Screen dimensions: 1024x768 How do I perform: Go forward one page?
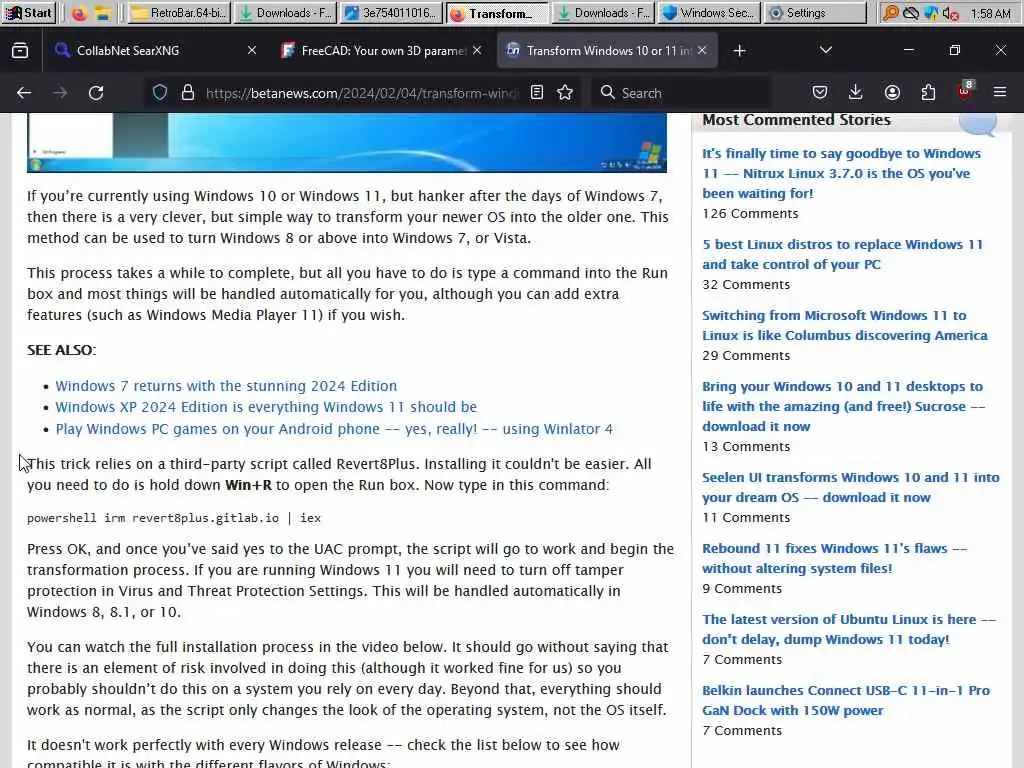coord(60,93)
